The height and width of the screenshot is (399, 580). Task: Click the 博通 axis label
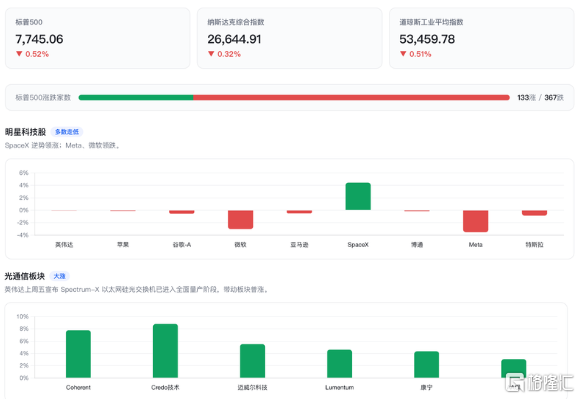tap(417, 245)
